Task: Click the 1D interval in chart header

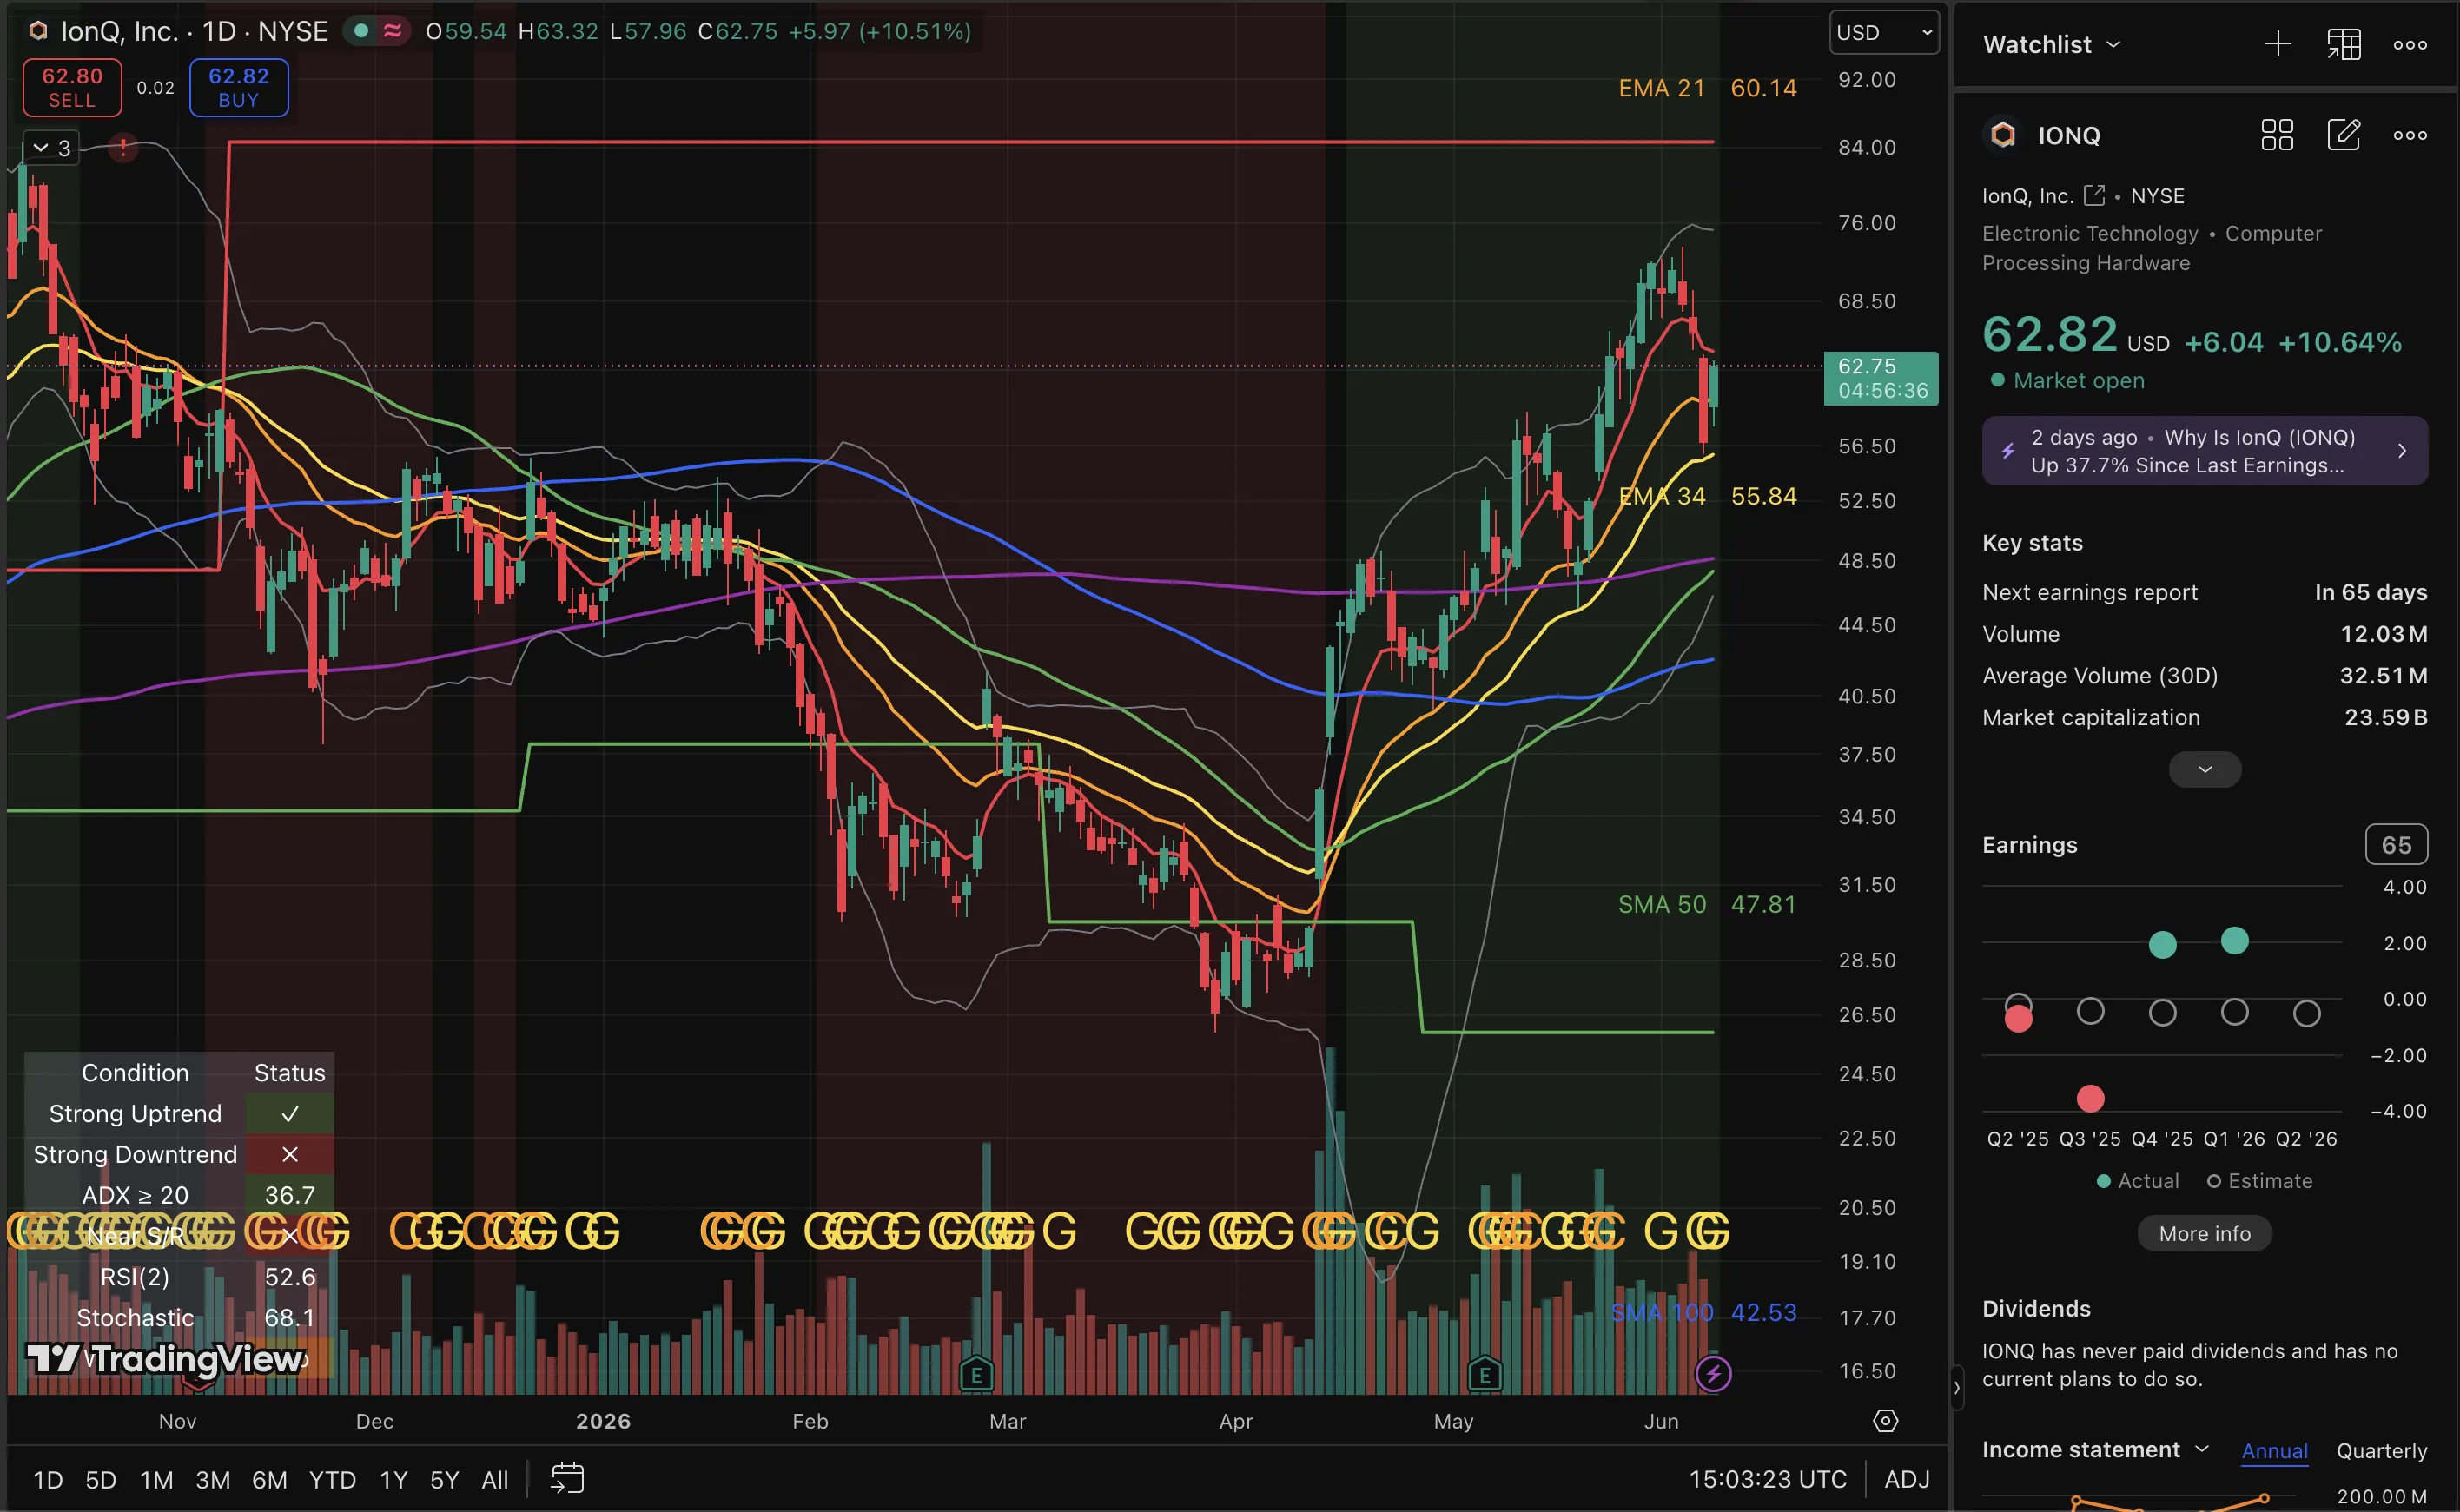Action: click(x=220, y=31)
